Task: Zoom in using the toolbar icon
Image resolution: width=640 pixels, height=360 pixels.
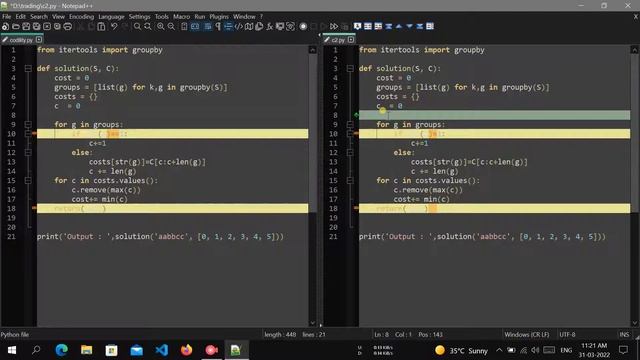Action: coord(161,27)
